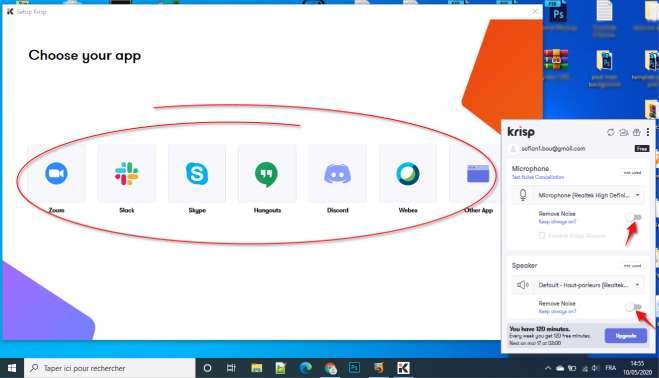Tick the greyed checkbox under Microphone Remove Noise

click(542, 235)
